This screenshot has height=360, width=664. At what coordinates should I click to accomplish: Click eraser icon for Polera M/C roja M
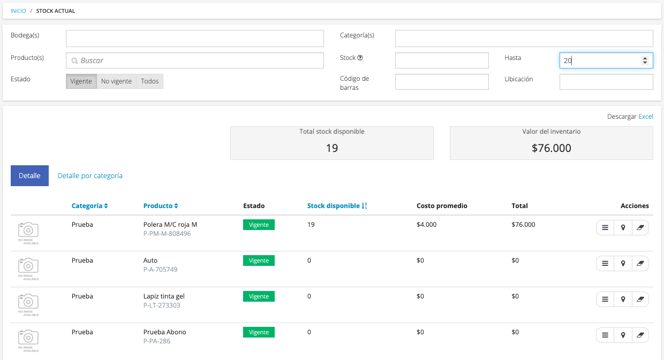(x=640, y=228)
